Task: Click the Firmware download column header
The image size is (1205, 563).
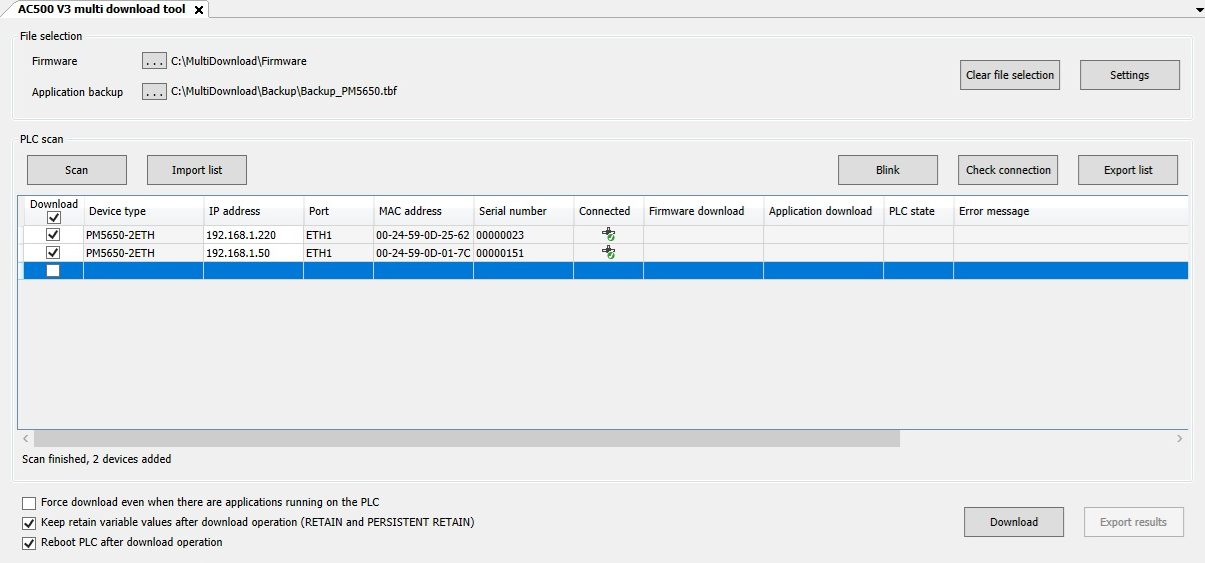Action: pos(704,211)
